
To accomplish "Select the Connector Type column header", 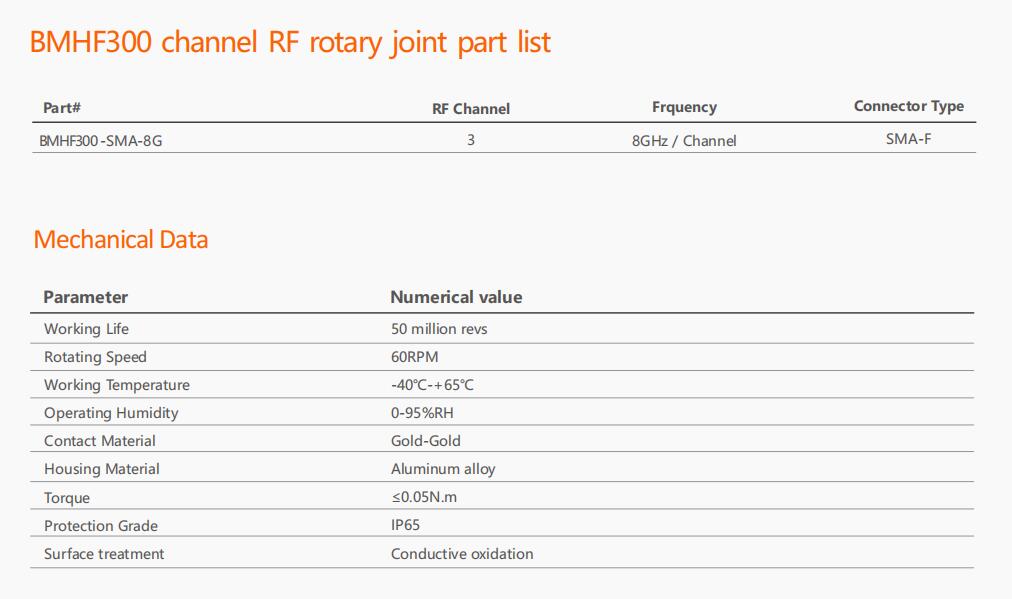I will (x=908, y=106).
